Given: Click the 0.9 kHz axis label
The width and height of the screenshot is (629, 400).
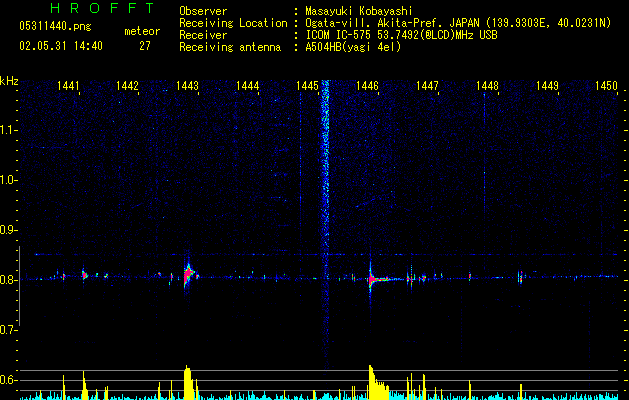Looking at the screenshot, I should click(8, 230).
